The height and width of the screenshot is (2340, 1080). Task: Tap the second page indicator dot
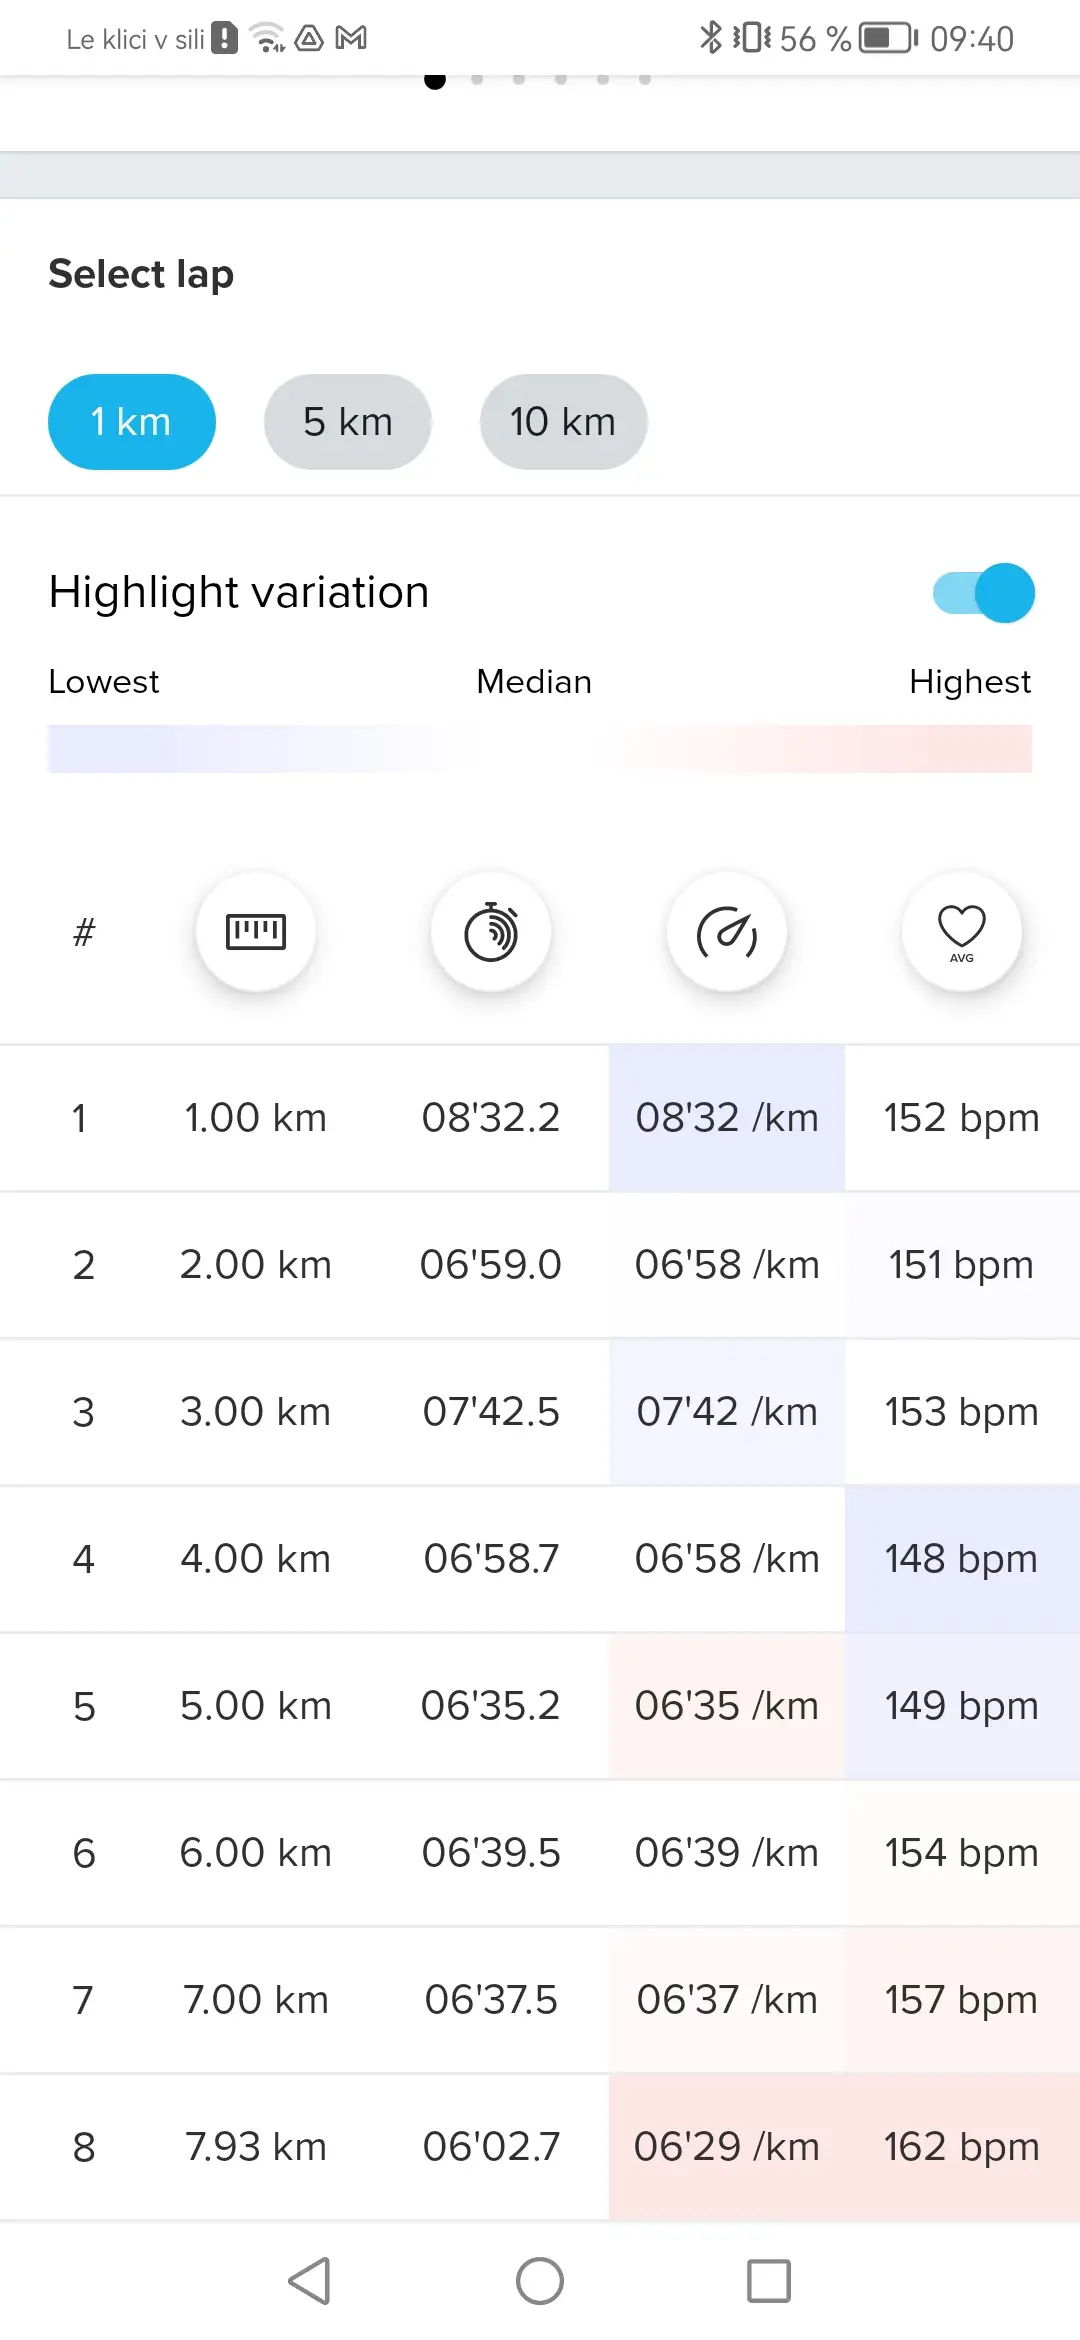tap(477, 79)
